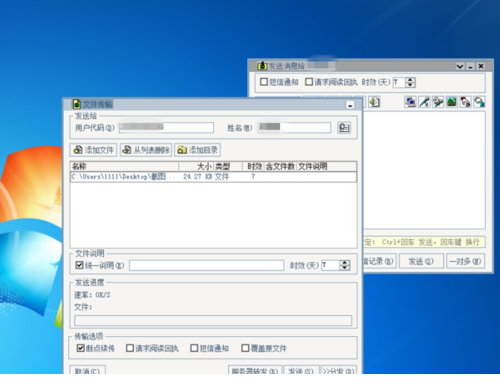Increase 时效(天) in the file transfer window
The image size is (500, 388).
[345, 263]
